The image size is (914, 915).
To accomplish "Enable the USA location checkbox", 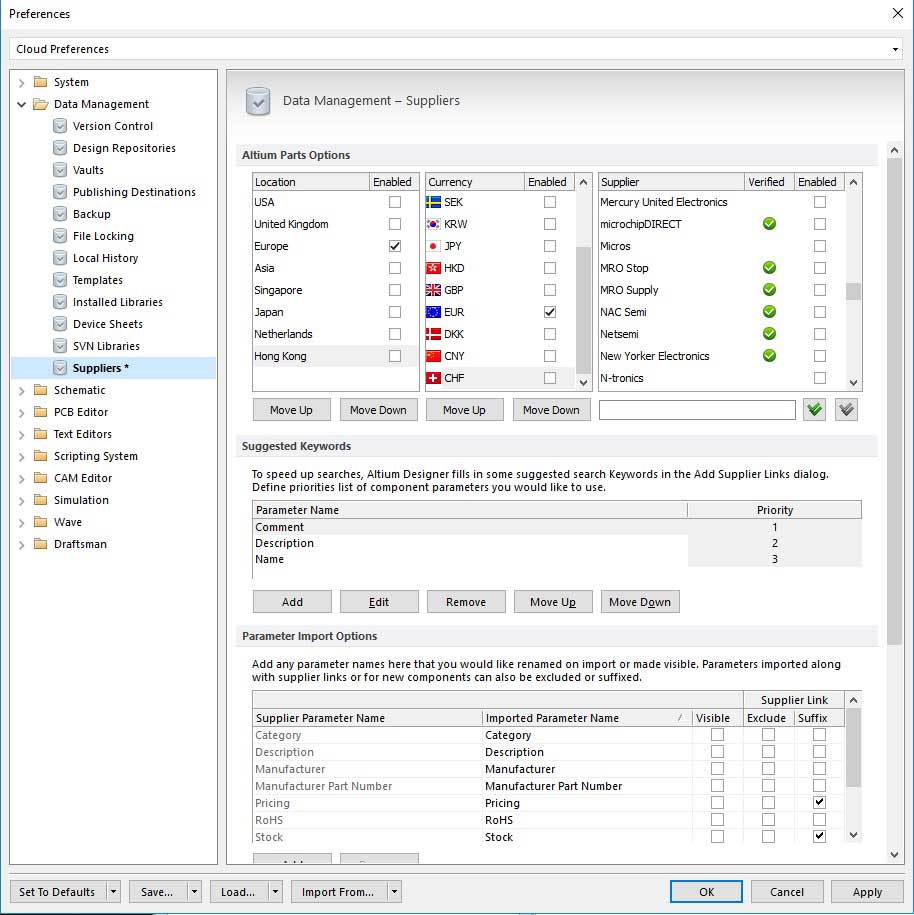I will pos(395,202).
